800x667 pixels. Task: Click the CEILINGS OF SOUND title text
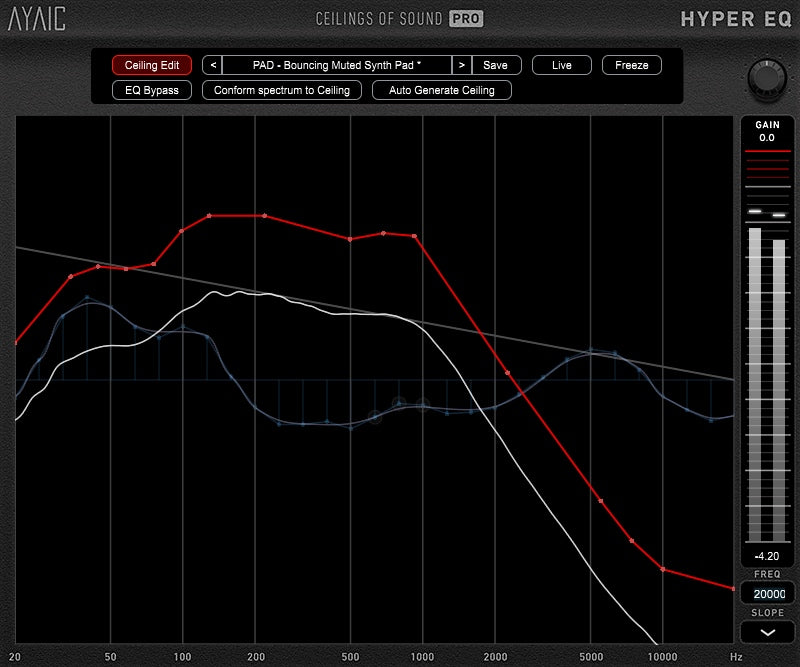click(379, 19)
